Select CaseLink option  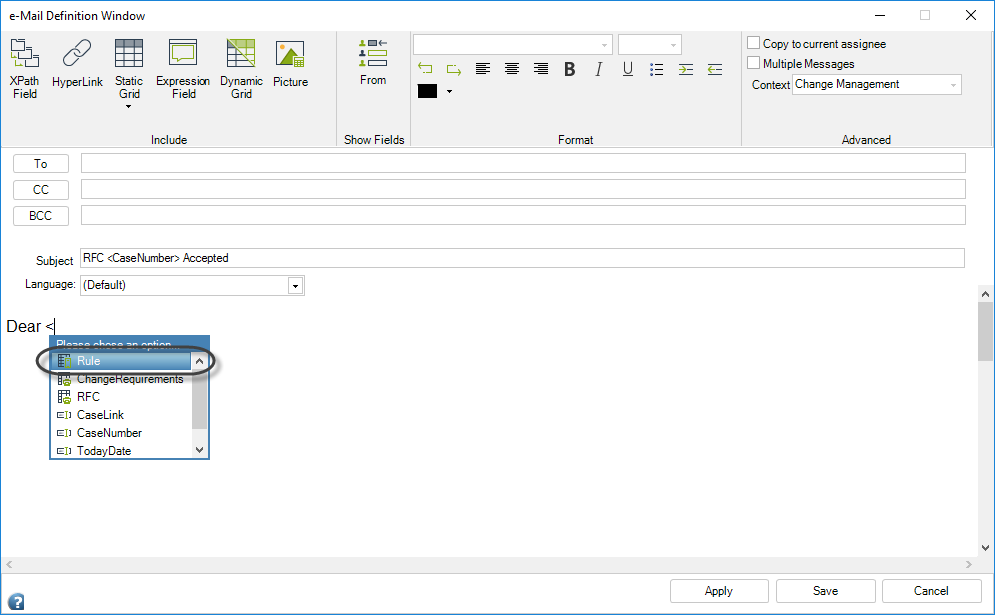(123, 415)
